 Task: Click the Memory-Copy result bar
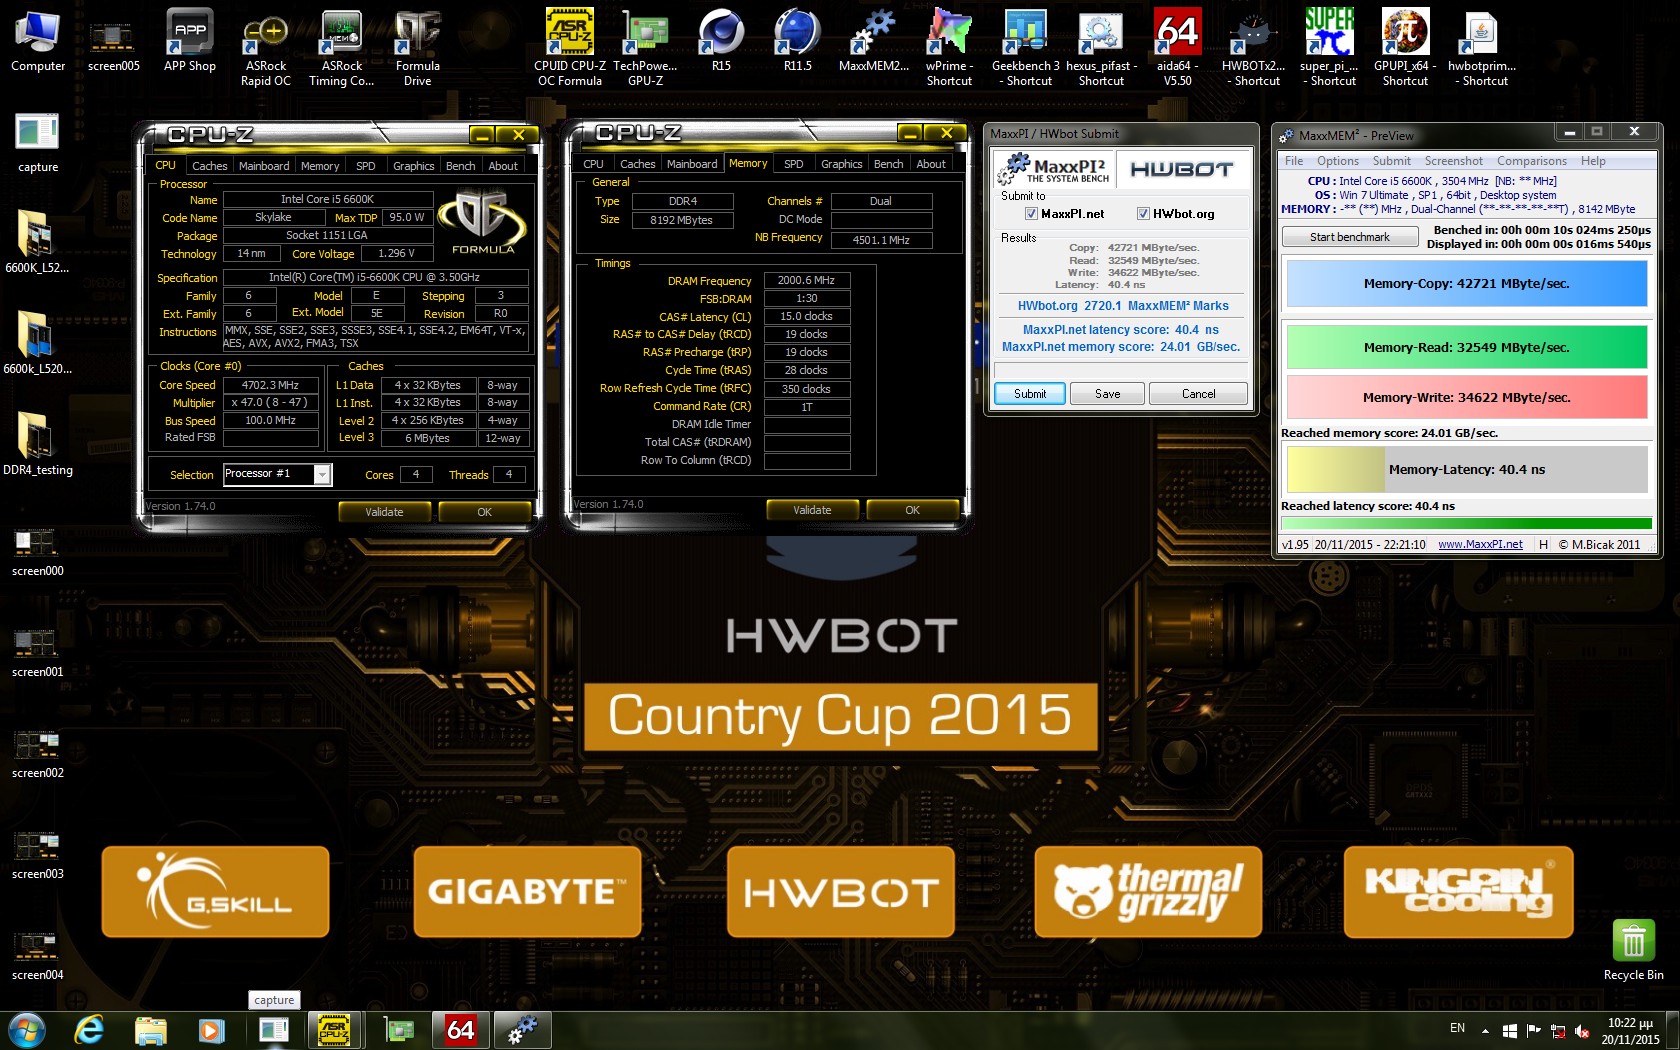pos(1467,284)
